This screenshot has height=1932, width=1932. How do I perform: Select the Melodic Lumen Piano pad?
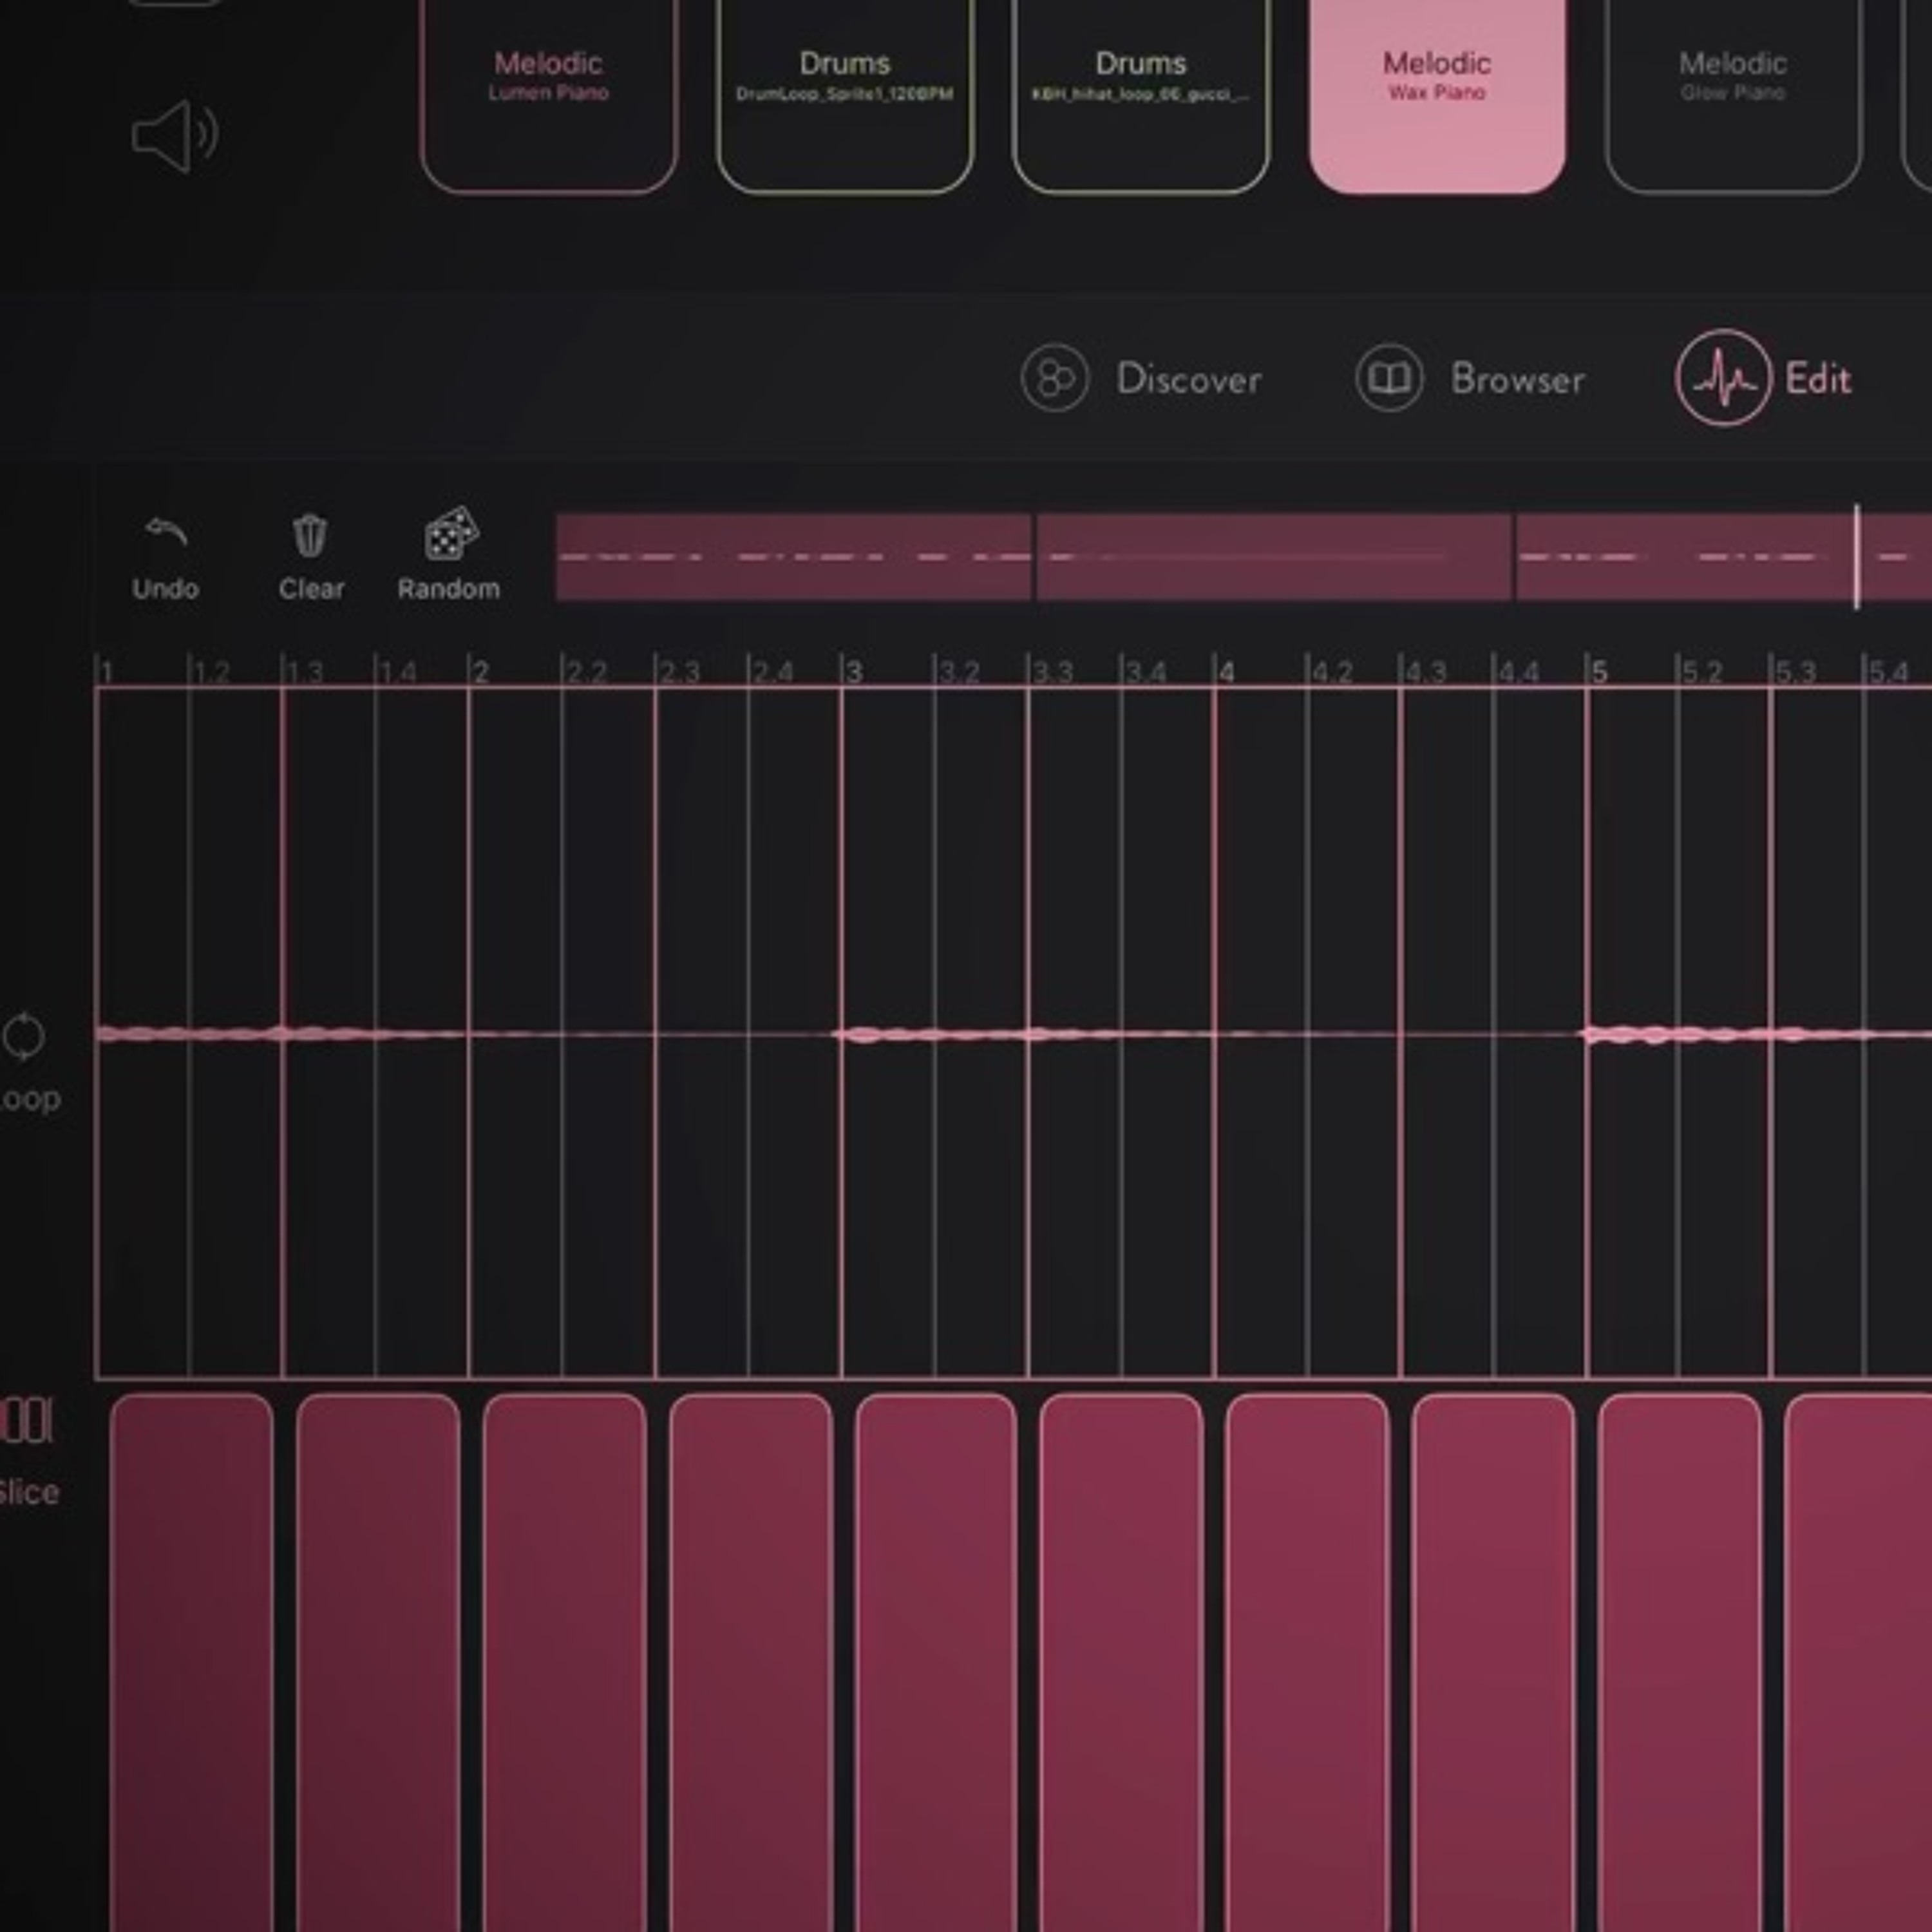click(548, 95)
